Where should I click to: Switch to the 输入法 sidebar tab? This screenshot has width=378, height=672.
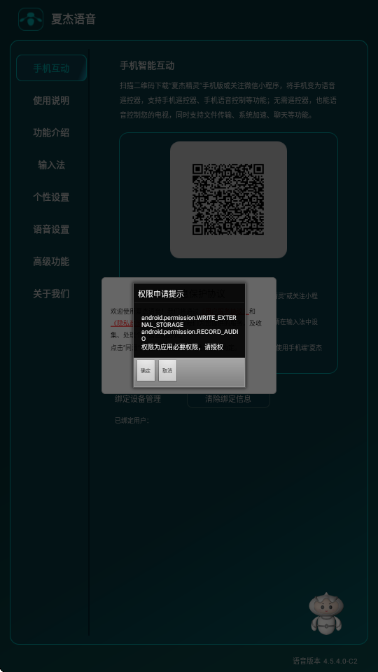(x=51, y=165)
